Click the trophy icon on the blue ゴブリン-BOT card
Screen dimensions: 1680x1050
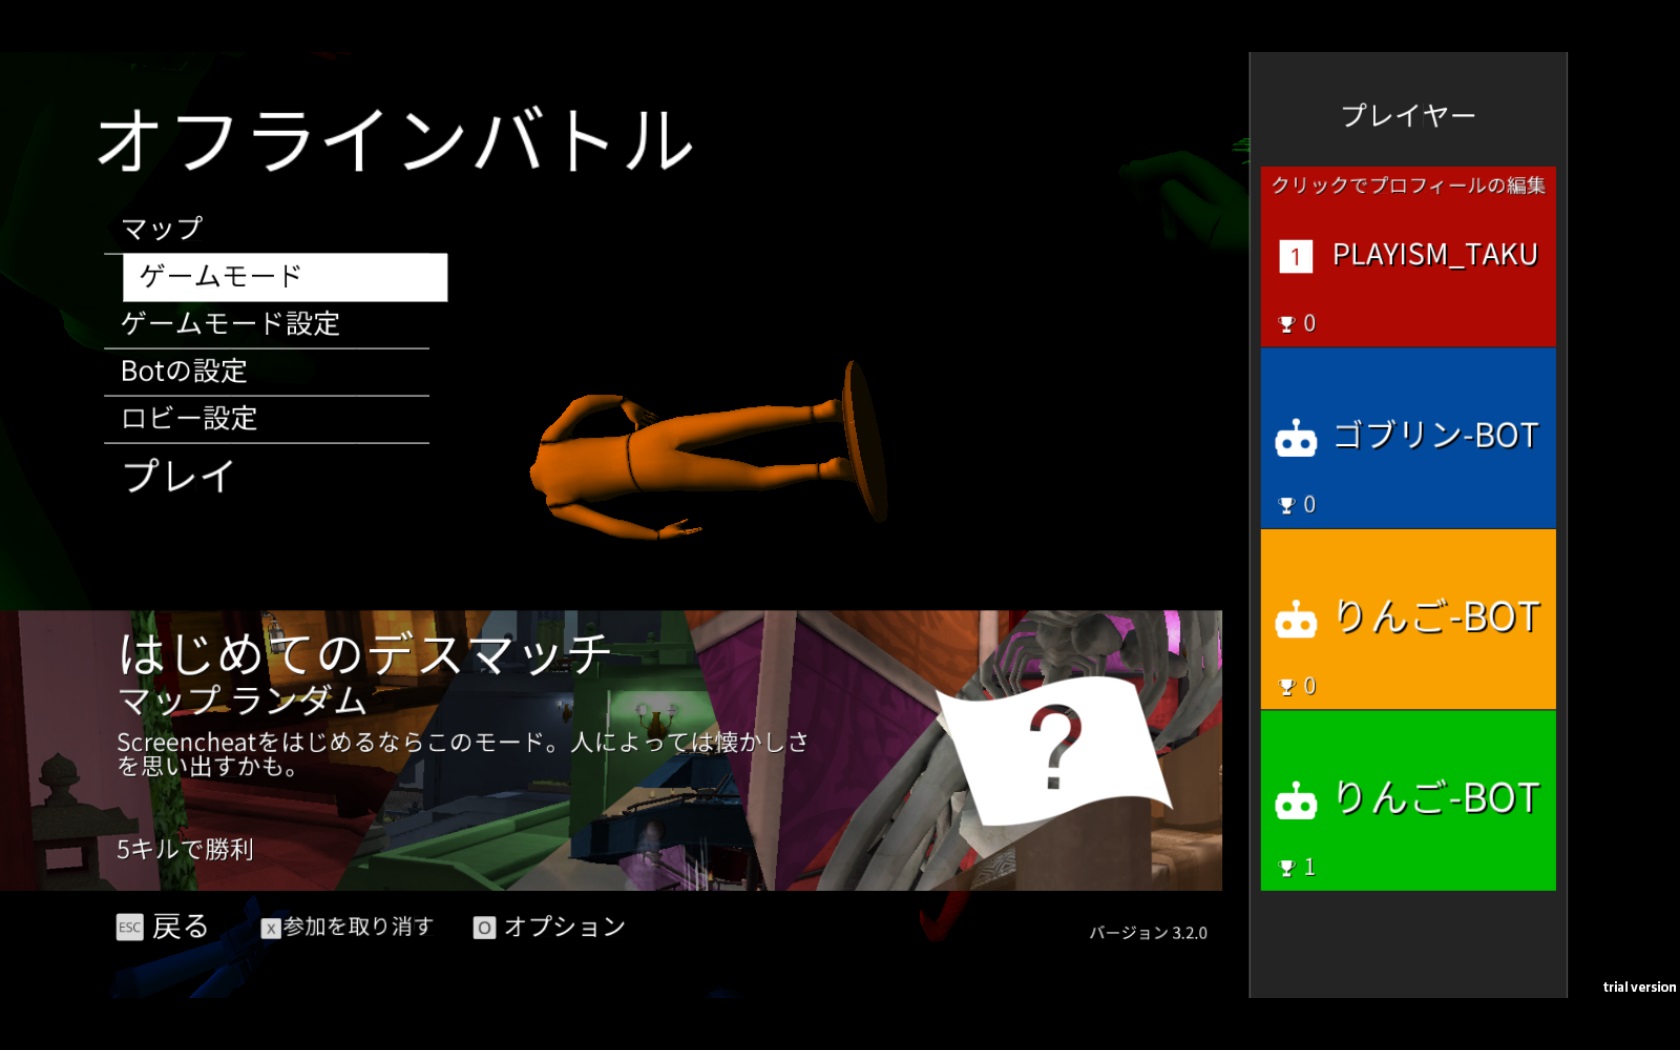click(x=1287, y=505)
